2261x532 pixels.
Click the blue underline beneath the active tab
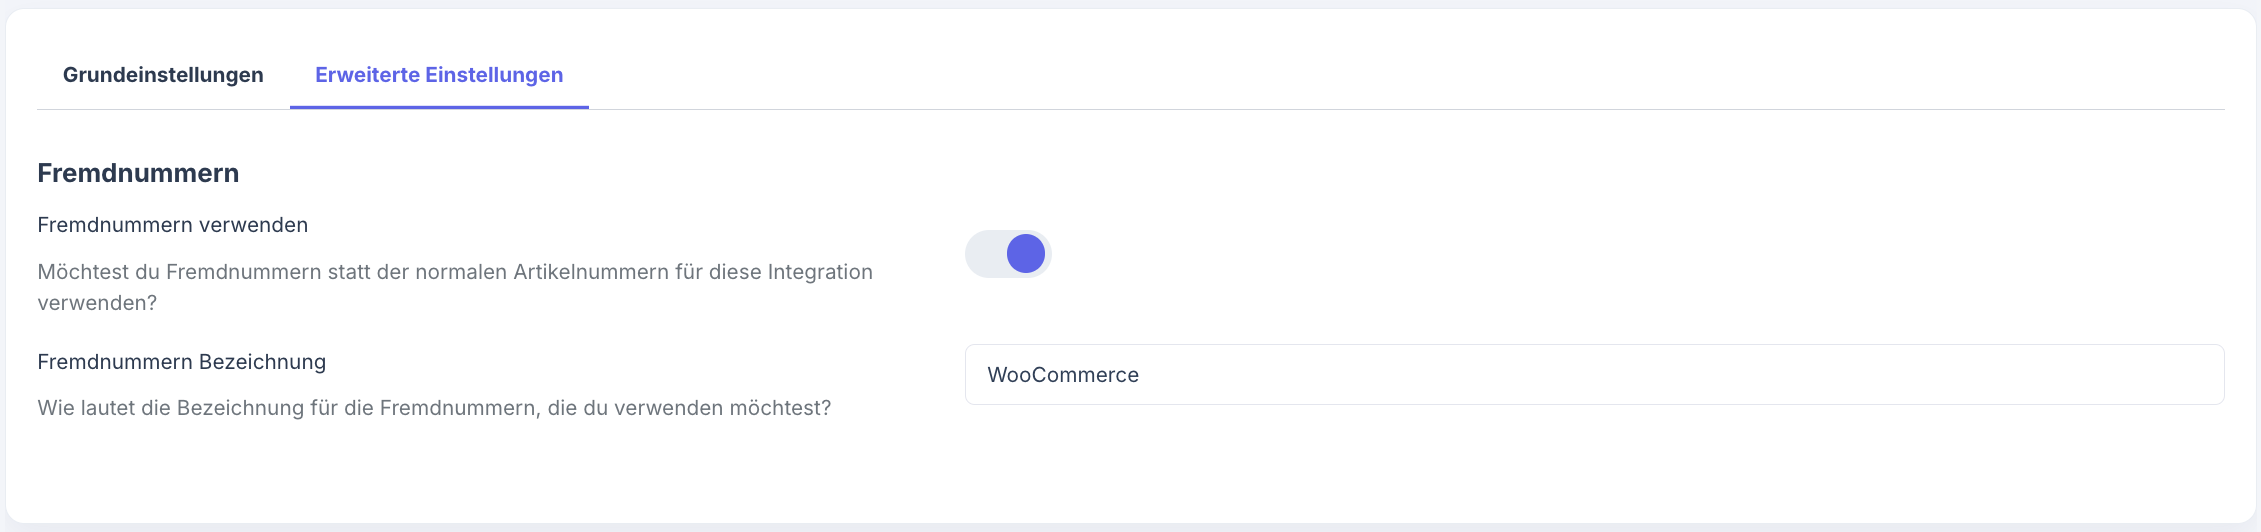coord(439,107)
